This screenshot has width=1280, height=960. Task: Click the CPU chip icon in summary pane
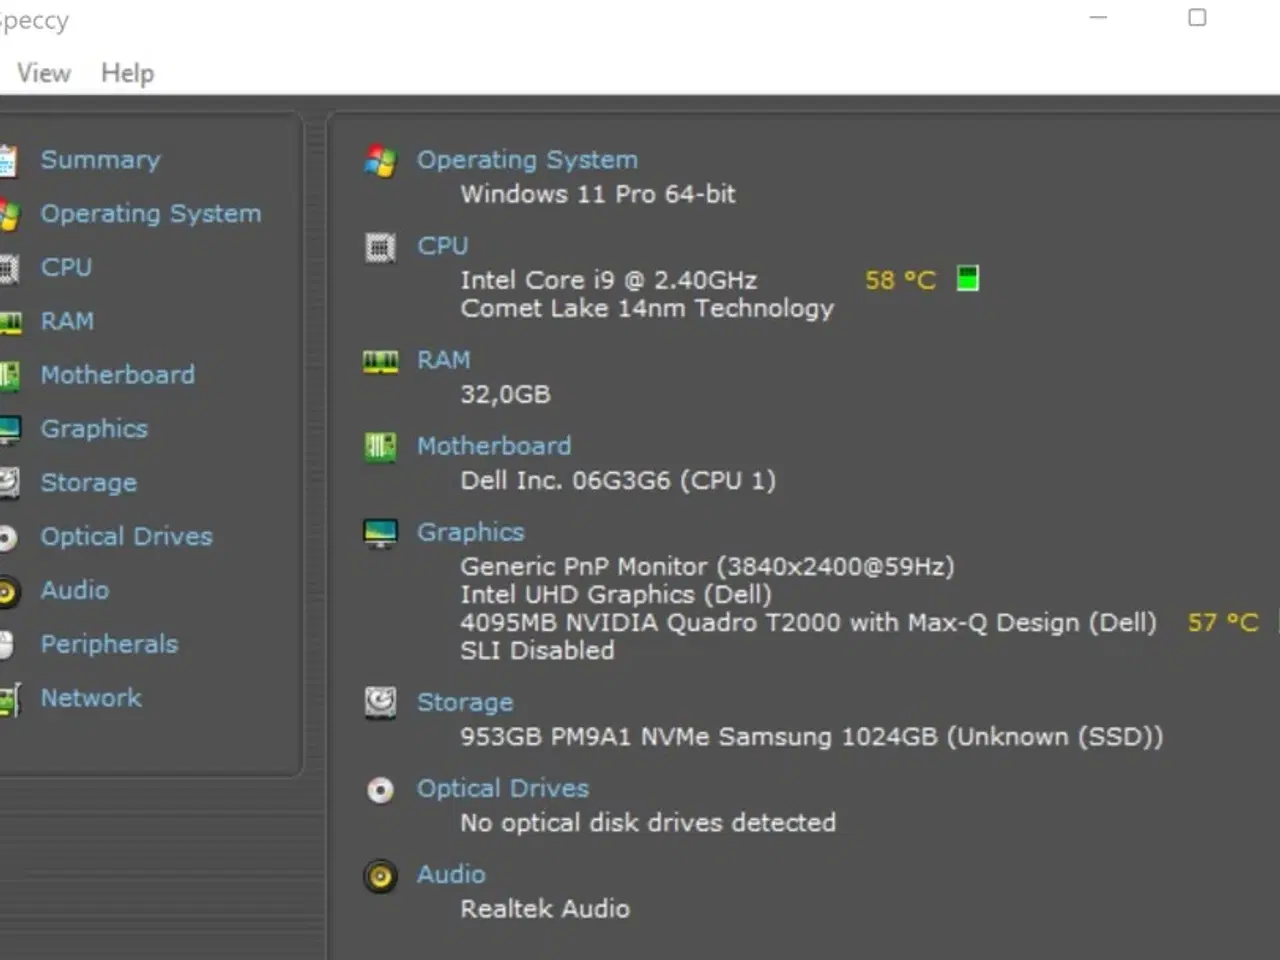(380, 247)
